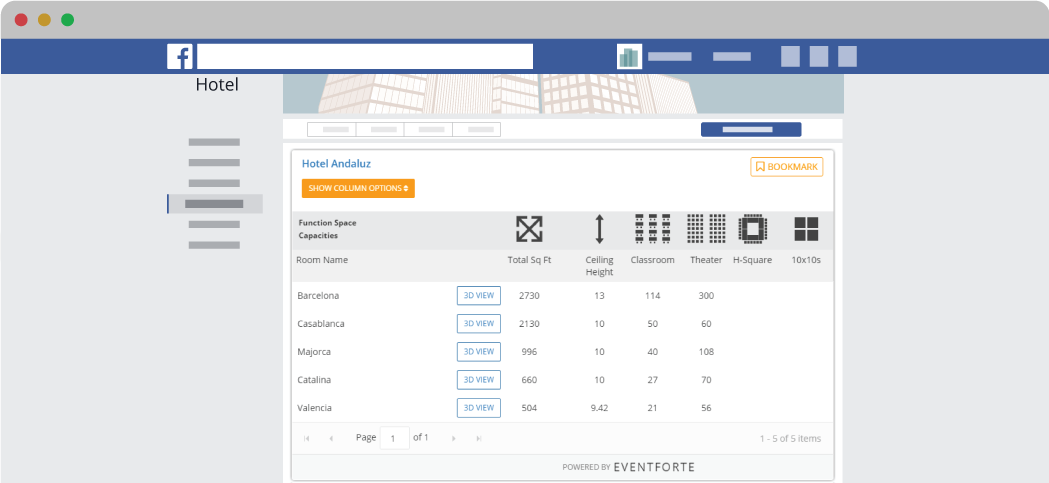1049x483 pixels.
Task: Select the highlighted fourth sidebar menu item
Action: click(x=214, y=204)
